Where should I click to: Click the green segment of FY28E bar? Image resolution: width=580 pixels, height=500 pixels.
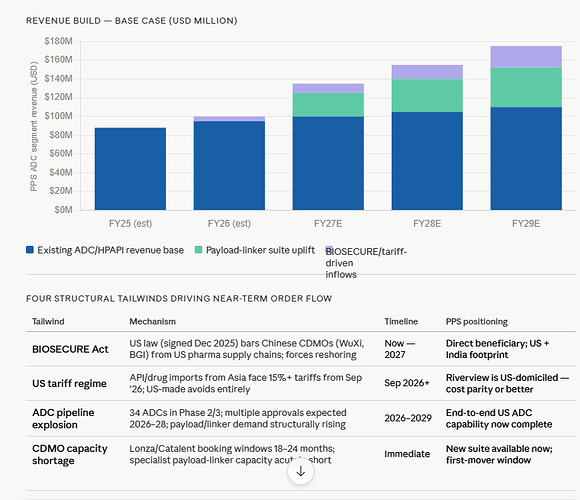pos(427,95)
